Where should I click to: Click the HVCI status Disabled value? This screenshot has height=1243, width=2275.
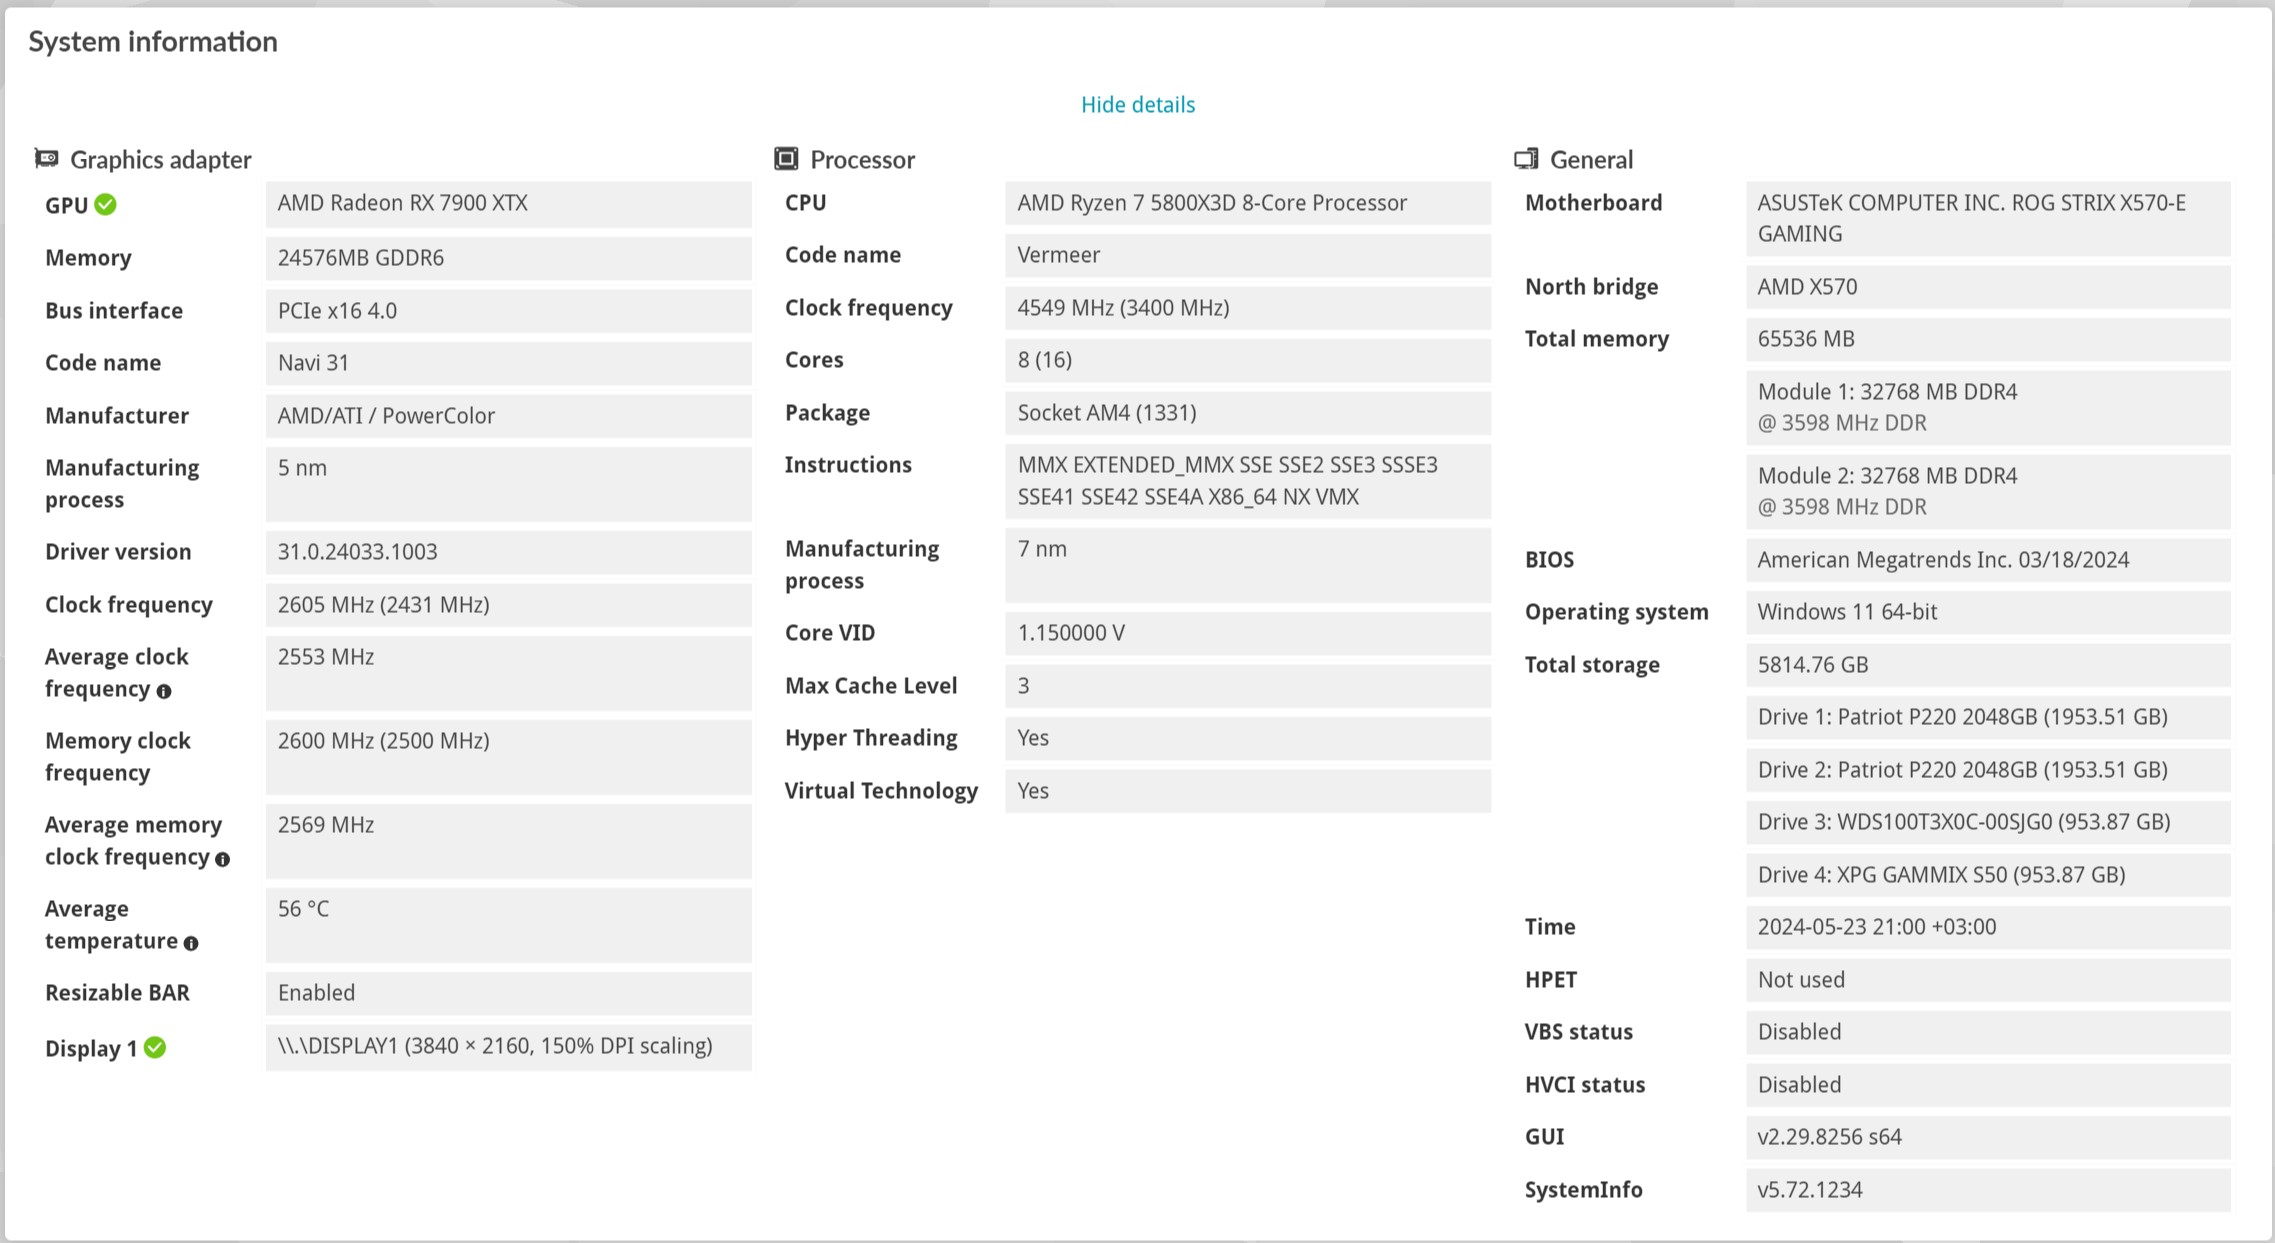[1988, 1085]
